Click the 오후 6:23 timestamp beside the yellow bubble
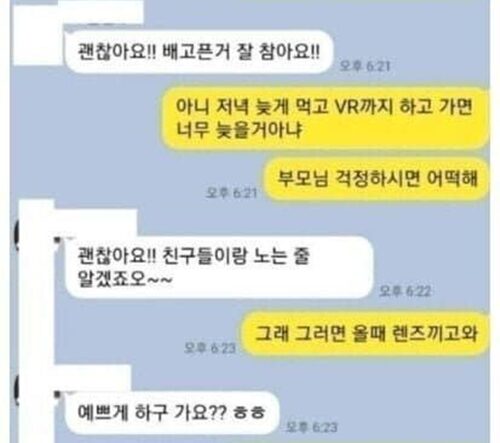This screenshot has width=500, height=443. coord(210,348)
